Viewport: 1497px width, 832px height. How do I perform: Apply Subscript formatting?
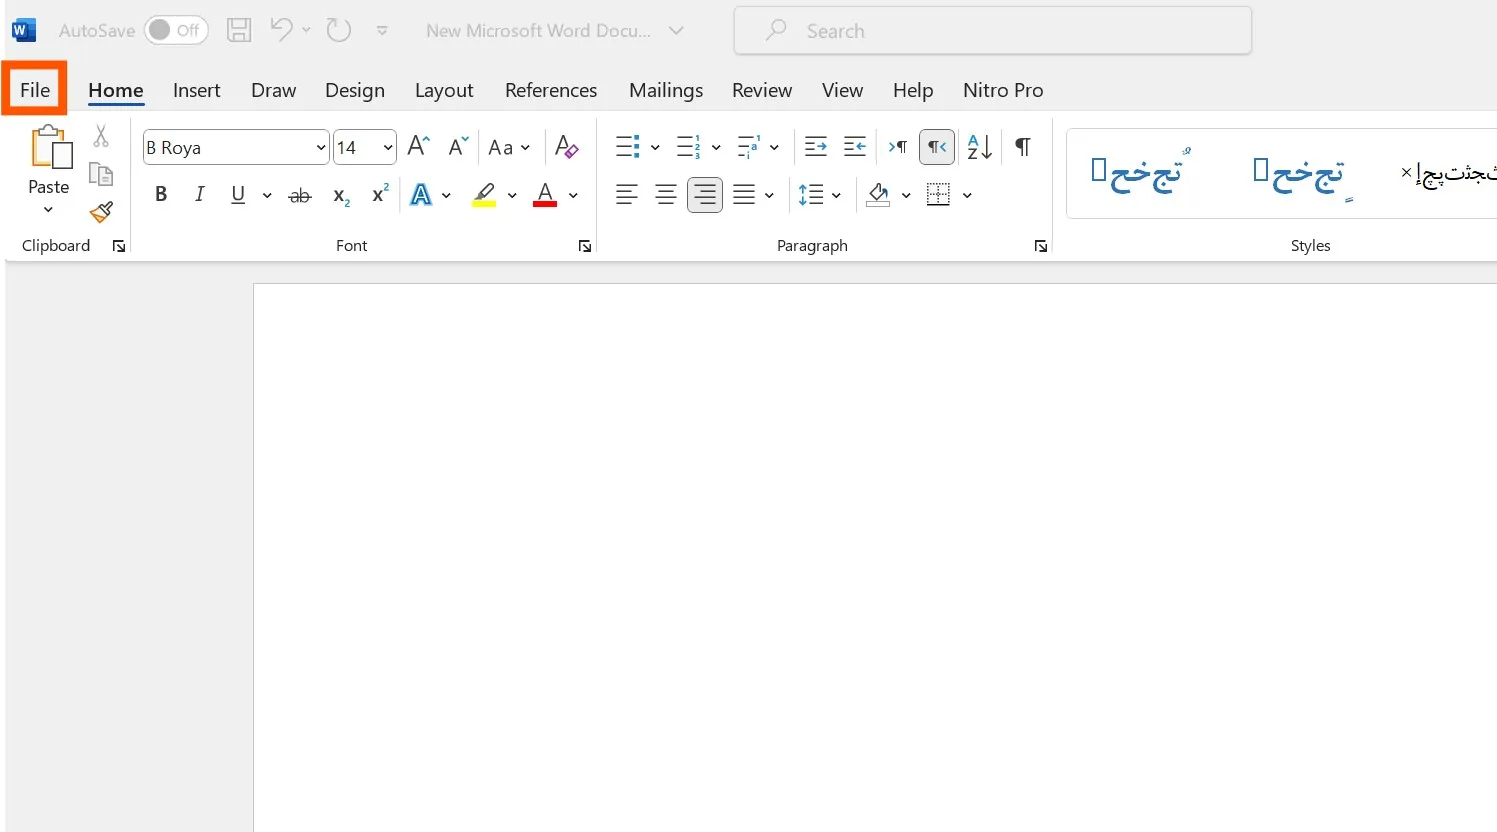[341, 195]
